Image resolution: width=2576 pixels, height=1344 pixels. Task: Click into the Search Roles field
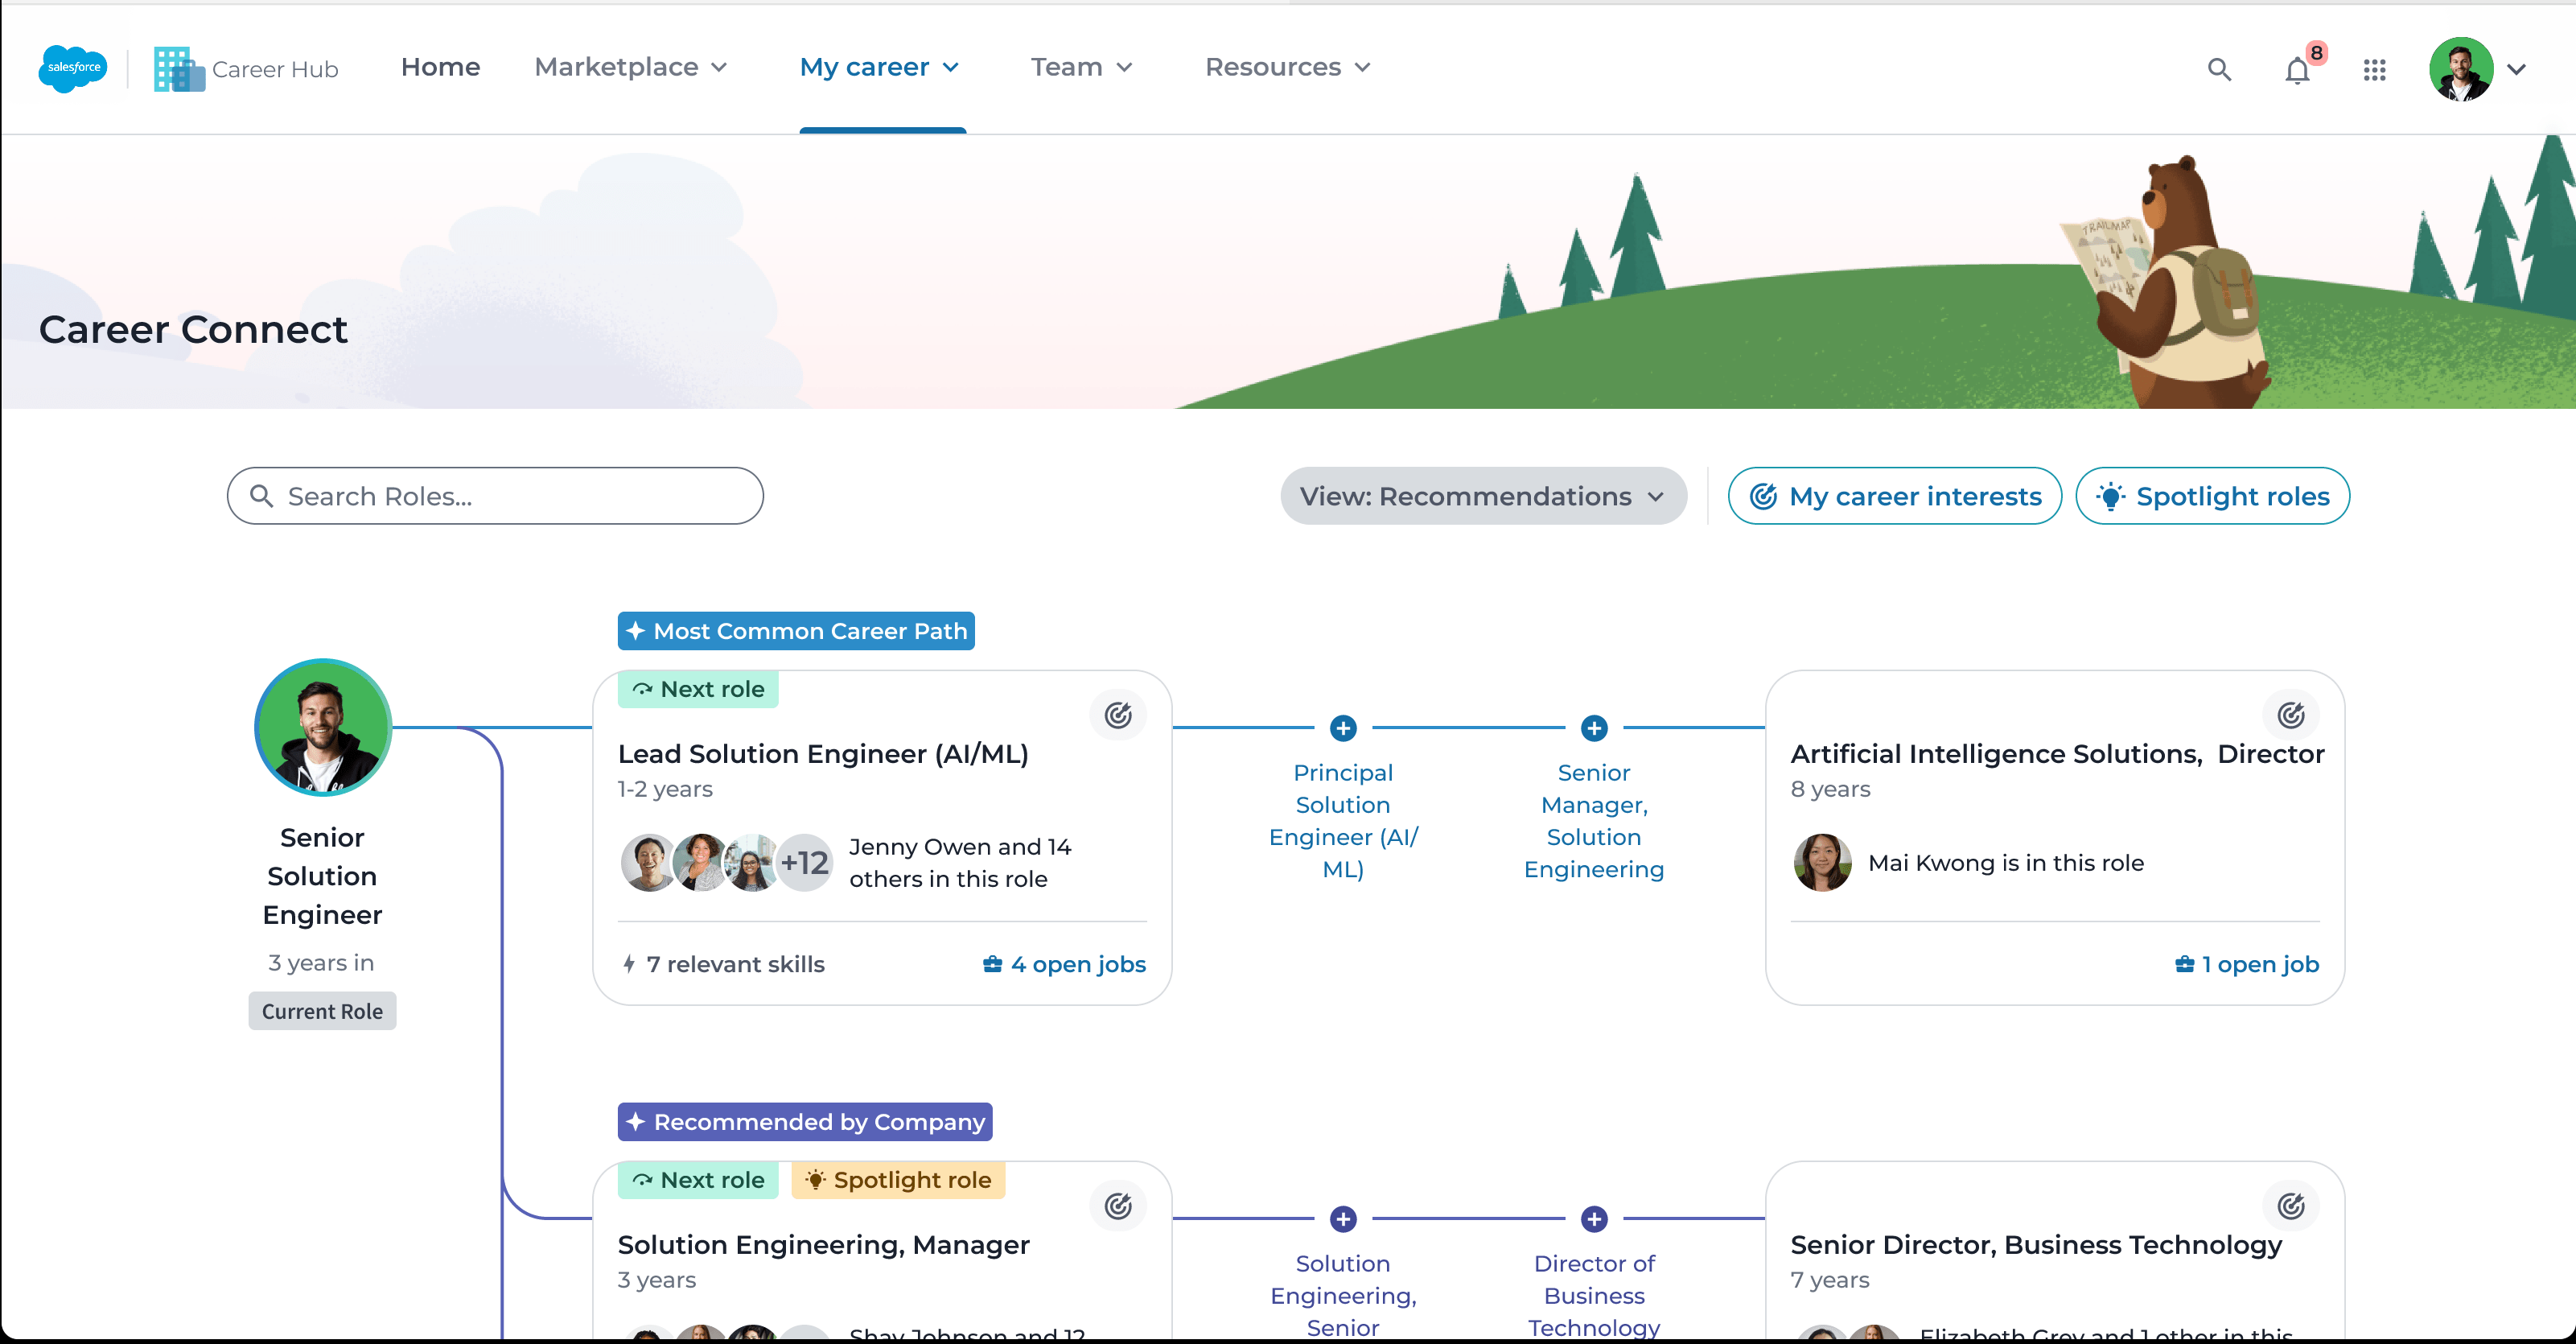click(496, 496)
